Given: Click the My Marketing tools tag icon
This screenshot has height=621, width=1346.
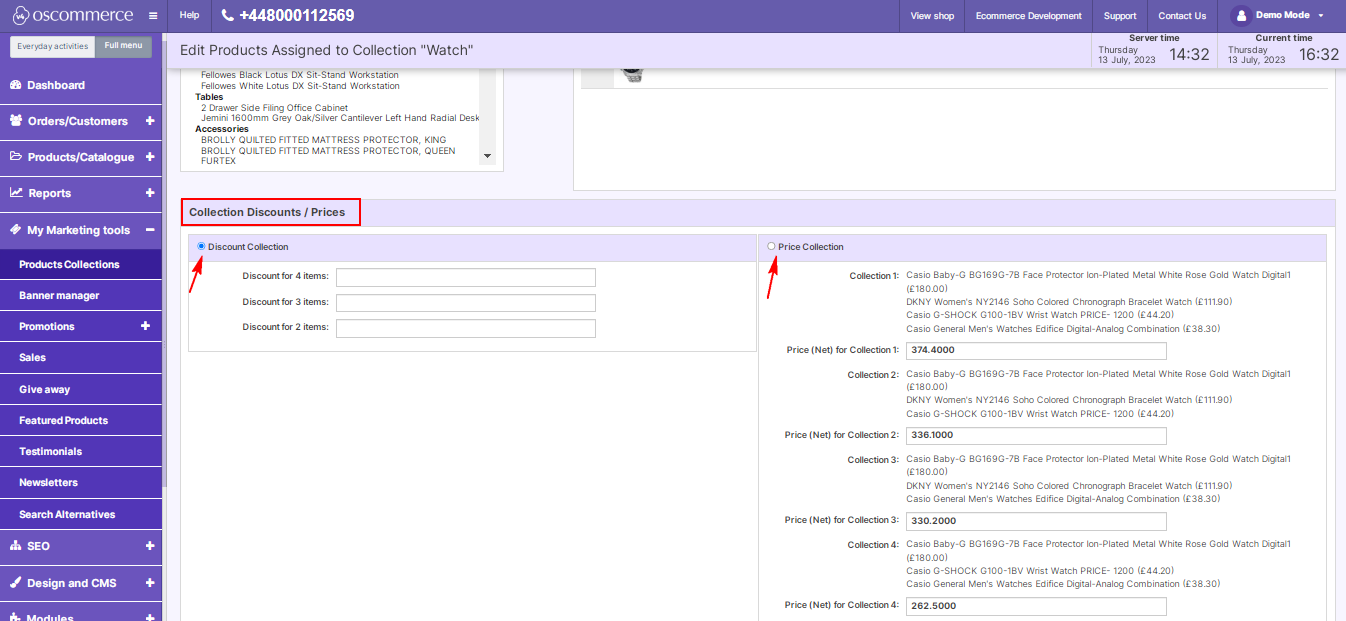Looking at the screenshot, I should 16,230.
